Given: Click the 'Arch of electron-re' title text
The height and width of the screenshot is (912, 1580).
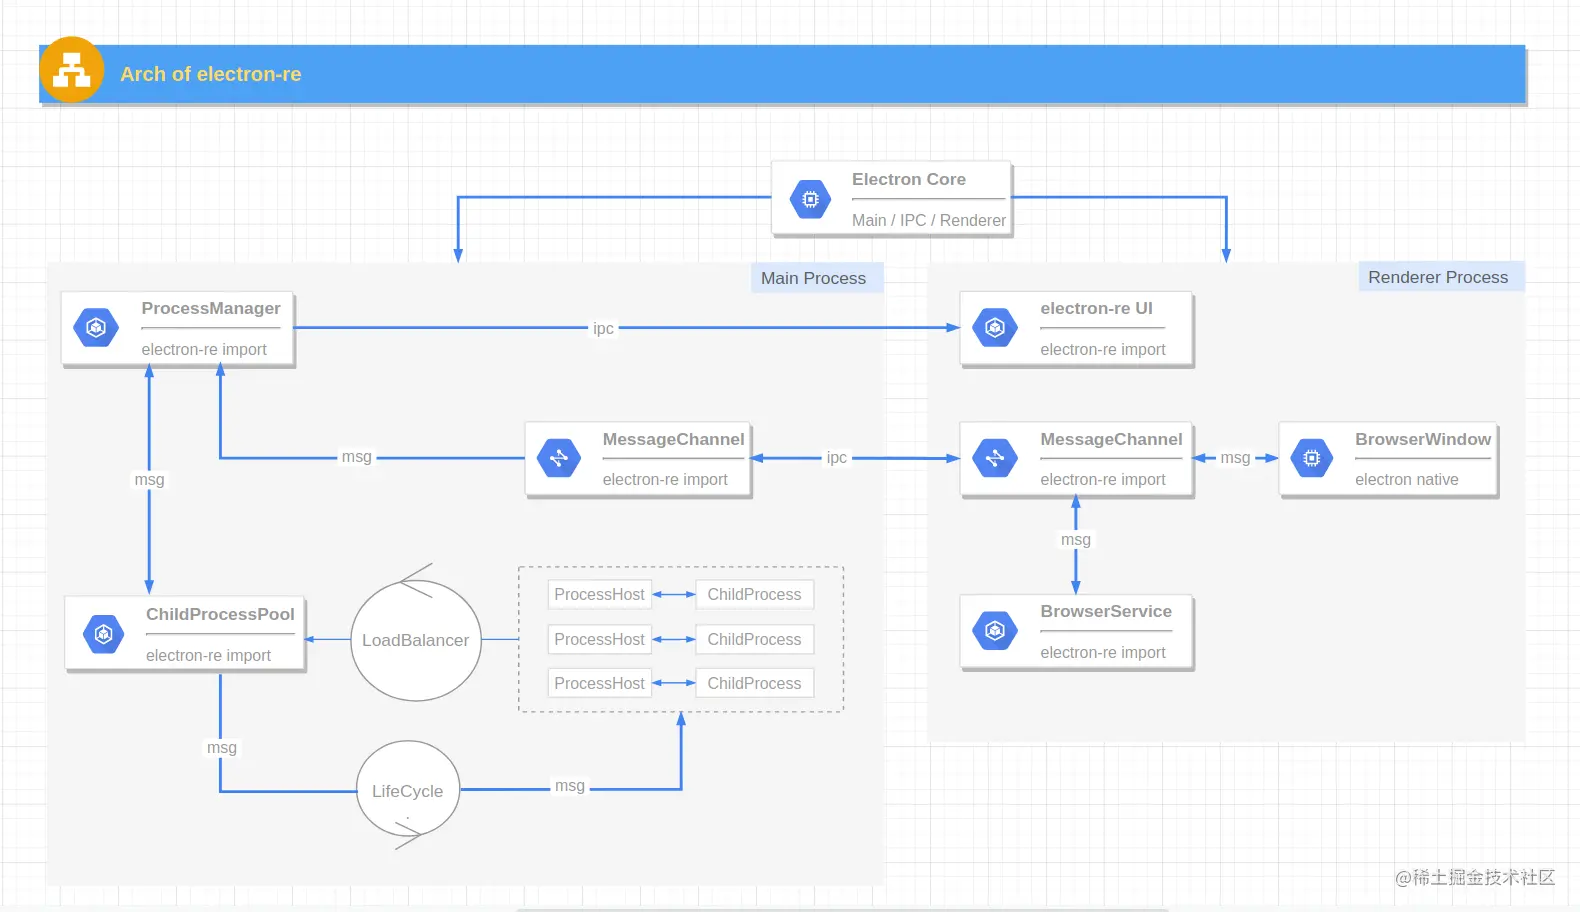Looking at the screenshot, I should pos(210,74).
